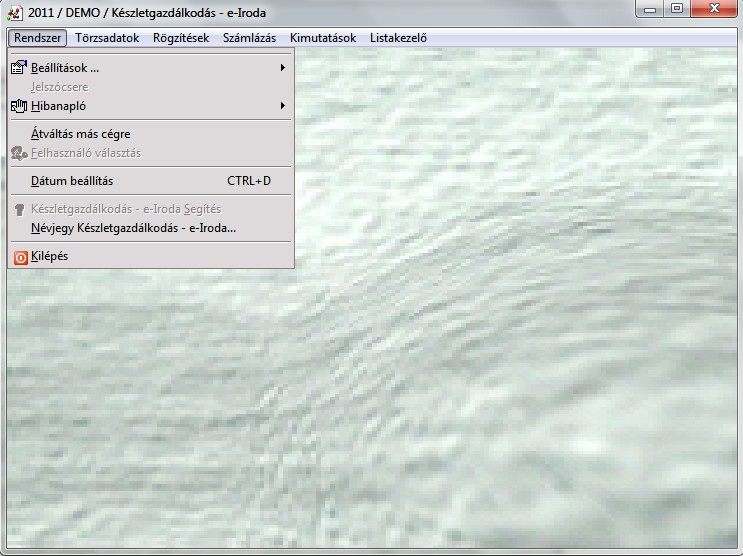743x556 pixels.
Task: Click the Beállítások settings icon
Action: (19, 68)
